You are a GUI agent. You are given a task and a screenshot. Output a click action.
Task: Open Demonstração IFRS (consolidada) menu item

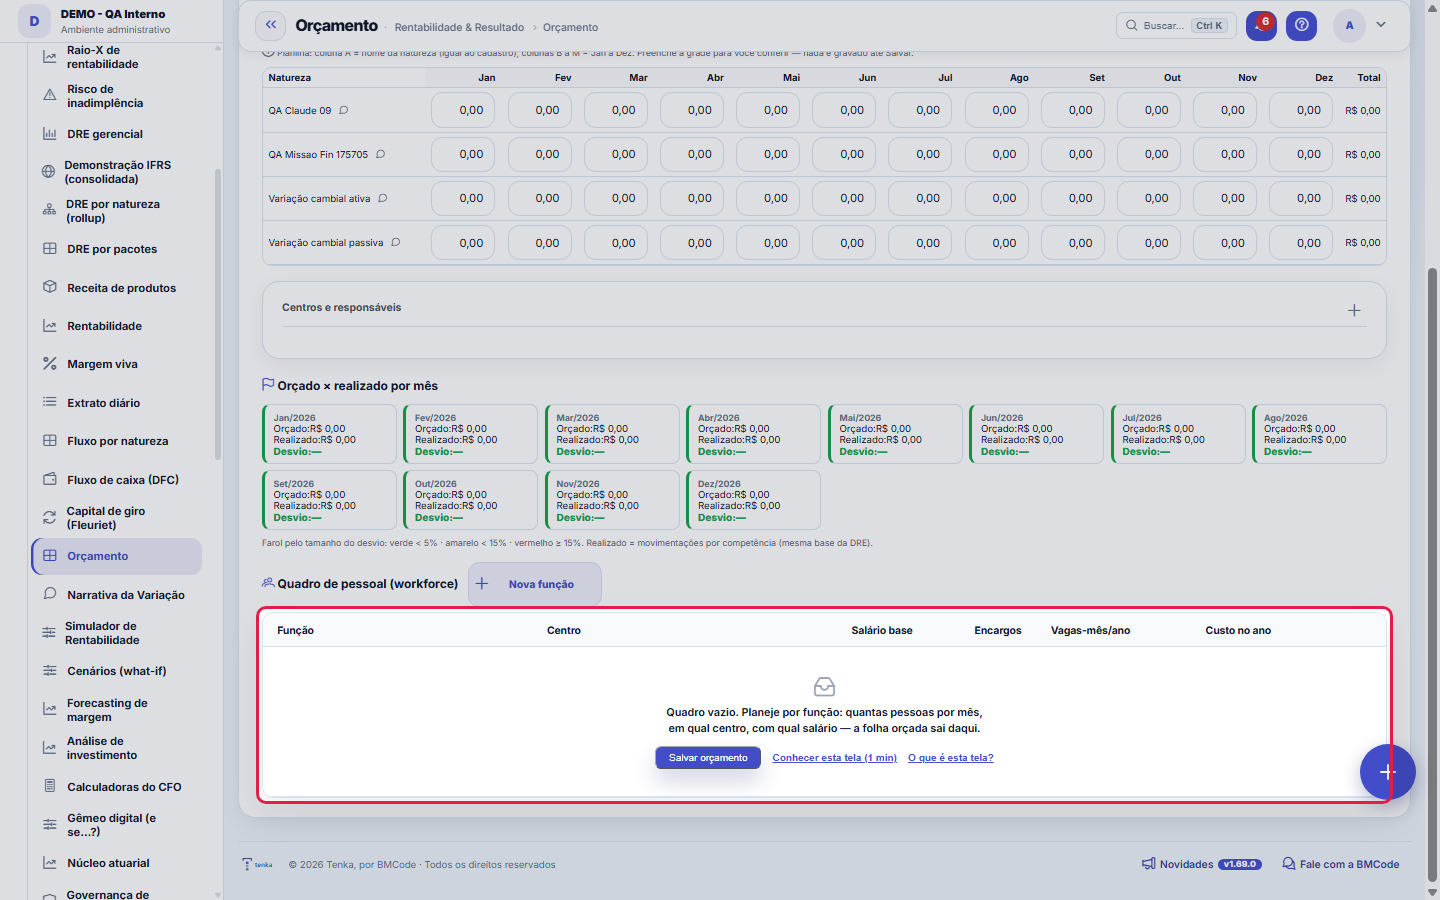tap(117, 172)
